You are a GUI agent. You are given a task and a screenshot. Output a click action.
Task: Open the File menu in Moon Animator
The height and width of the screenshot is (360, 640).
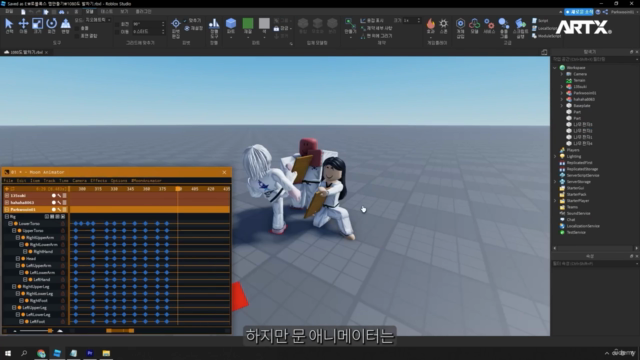tap(8, 180)
